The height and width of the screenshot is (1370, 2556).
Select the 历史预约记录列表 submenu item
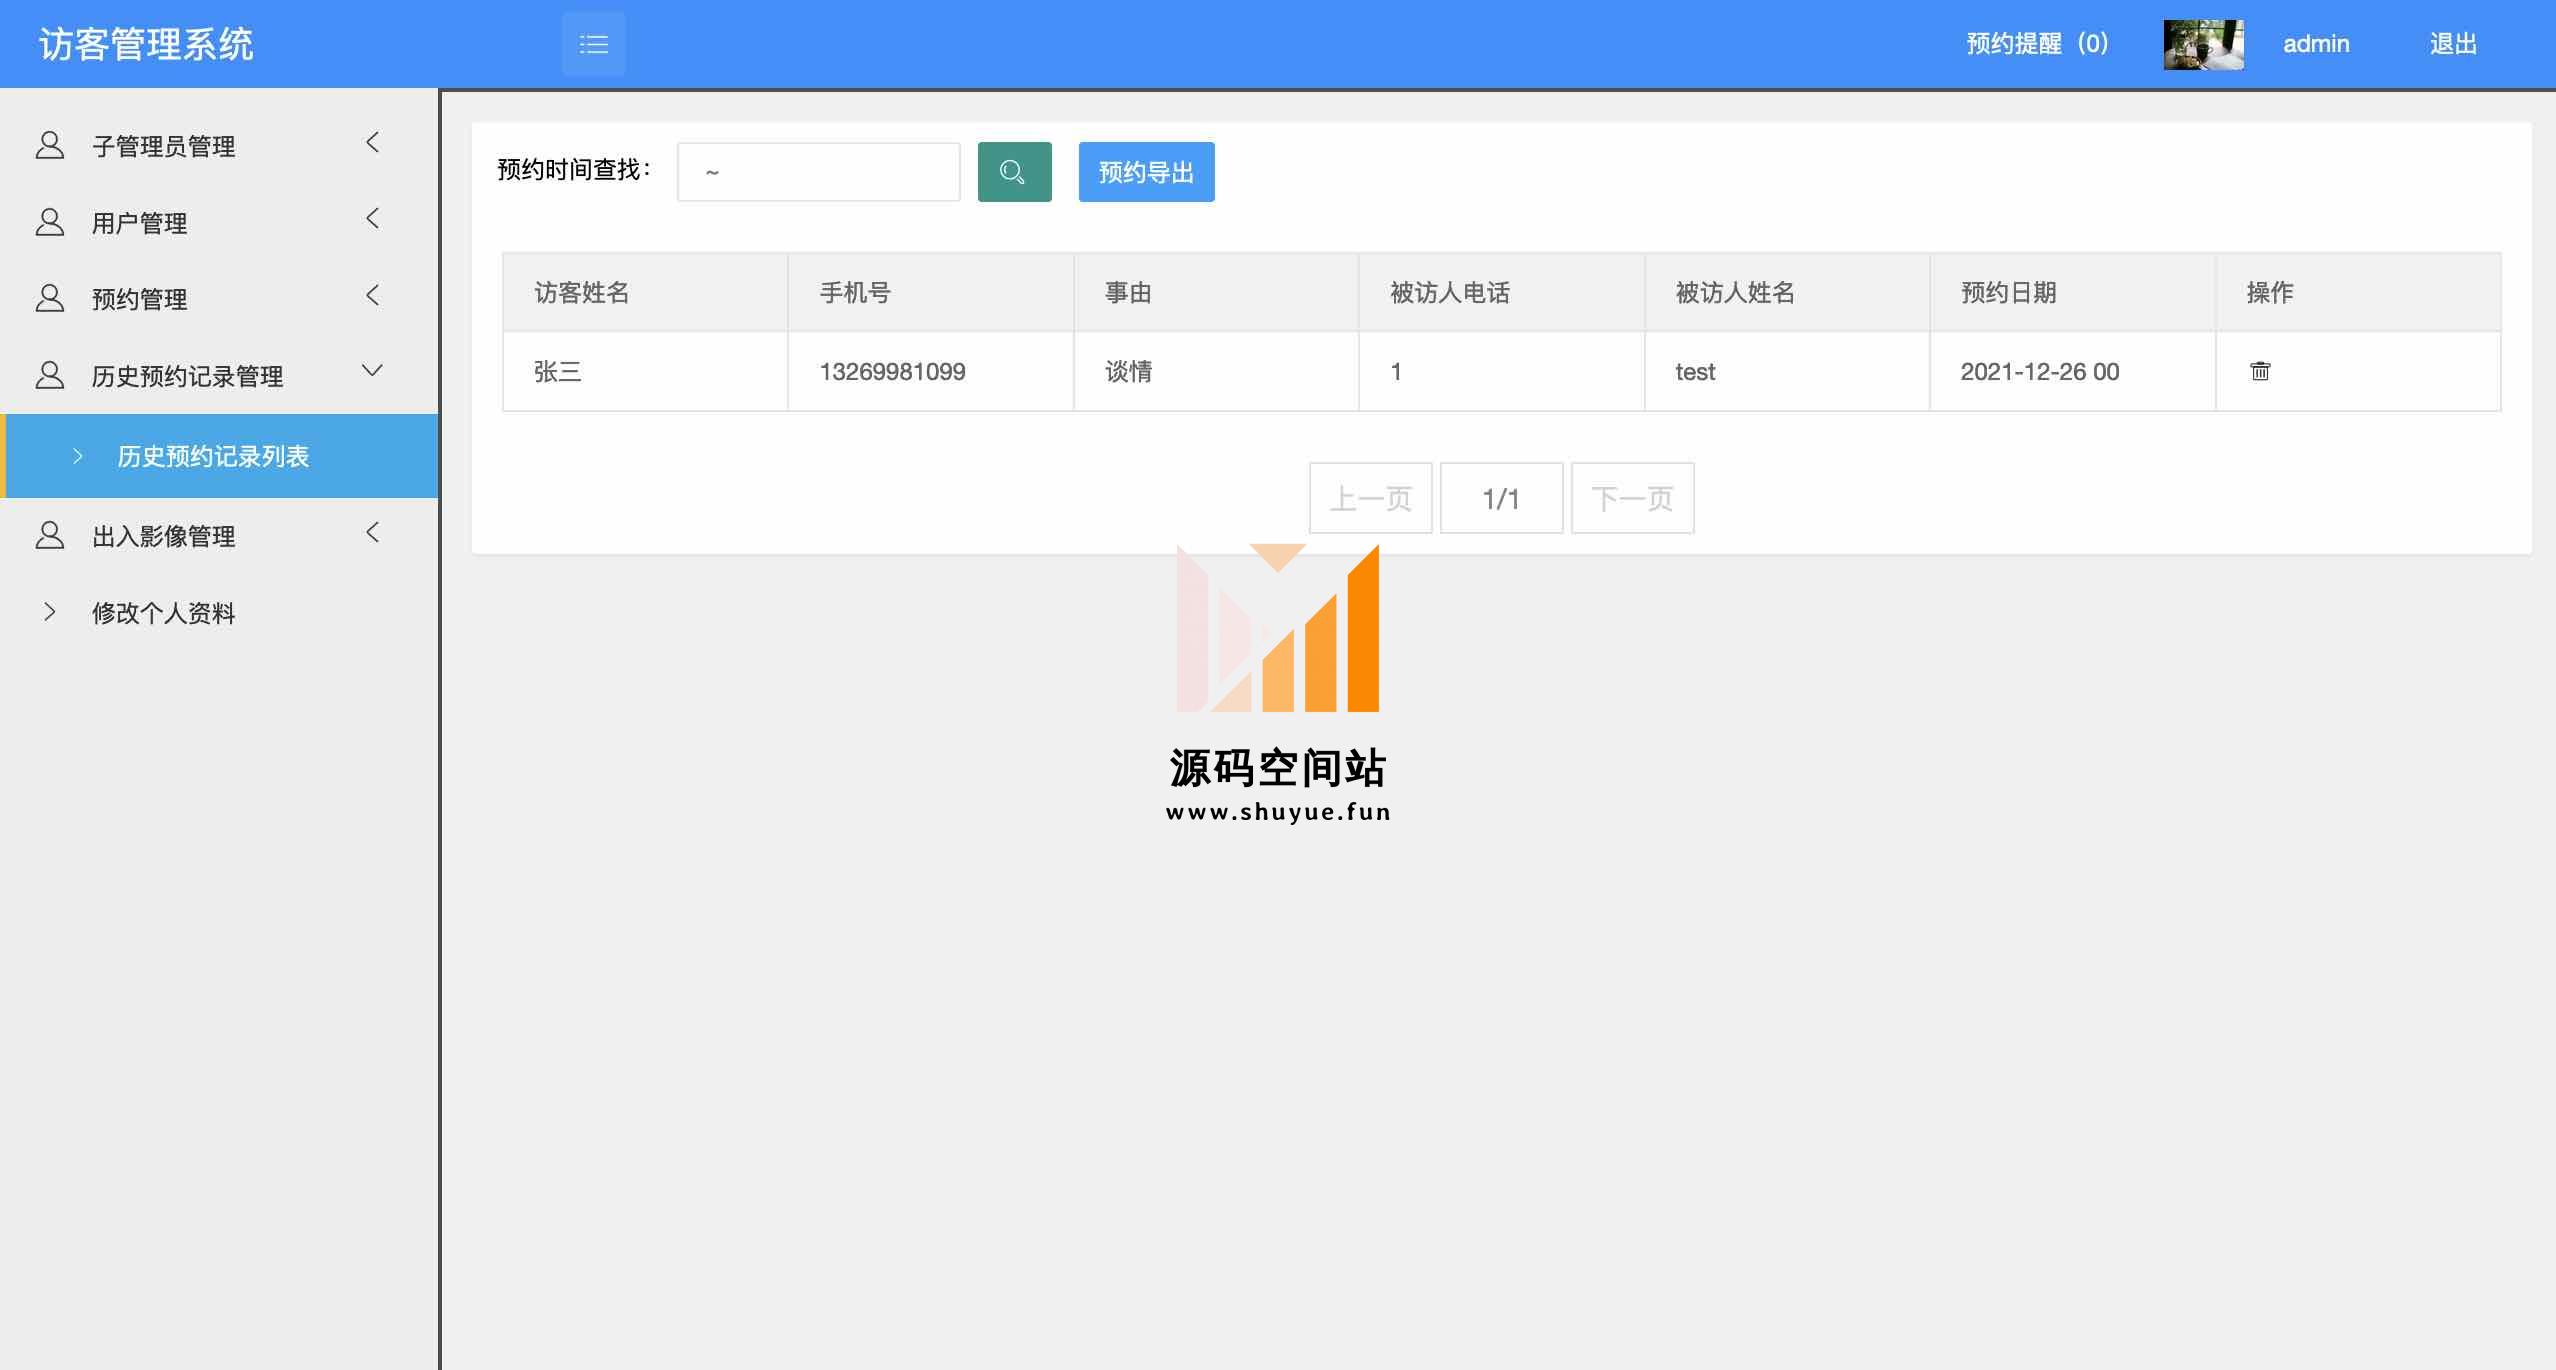(x=219, y=456)
